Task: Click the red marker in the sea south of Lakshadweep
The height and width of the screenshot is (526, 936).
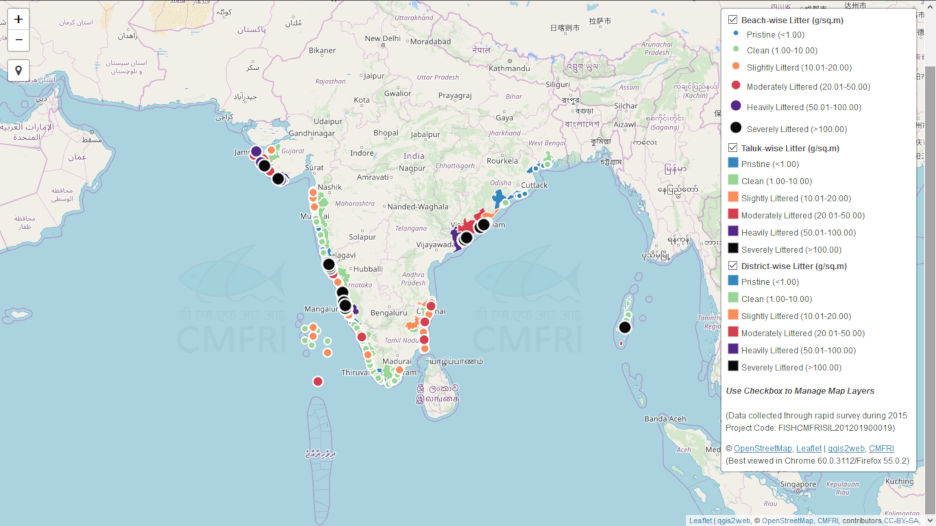Action: pos(318,382)
